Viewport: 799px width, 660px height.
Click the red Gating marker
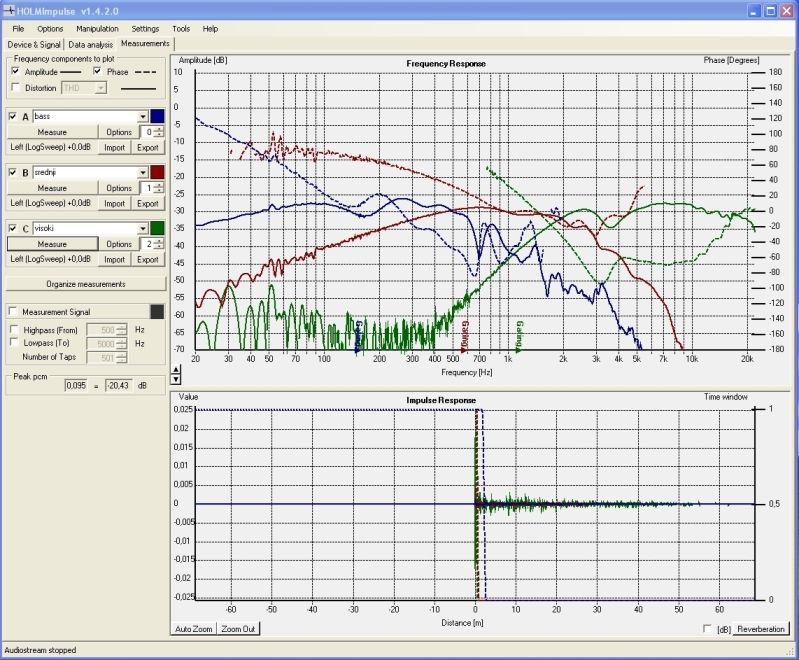pos(464,336)
